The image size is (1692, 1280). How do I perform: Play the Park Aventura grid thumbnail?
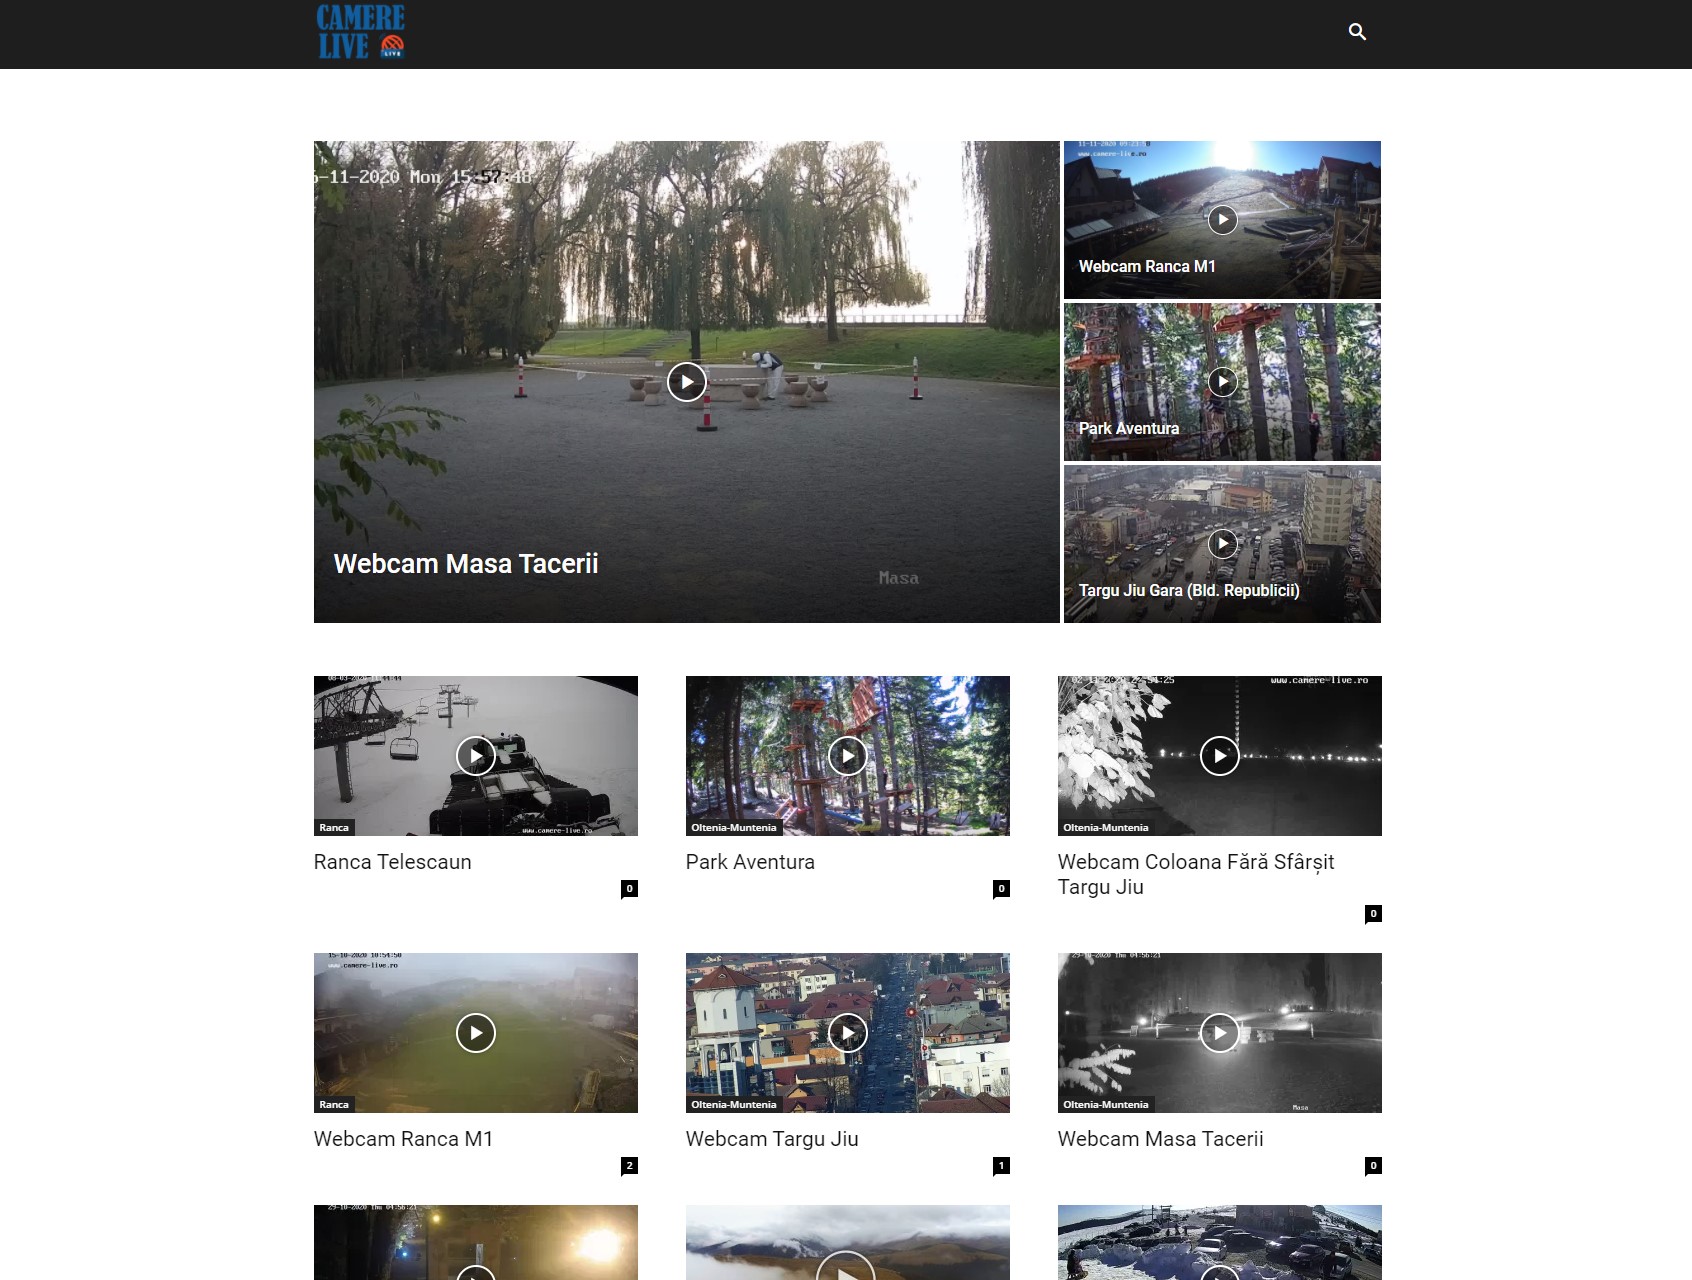pos(848,756)
